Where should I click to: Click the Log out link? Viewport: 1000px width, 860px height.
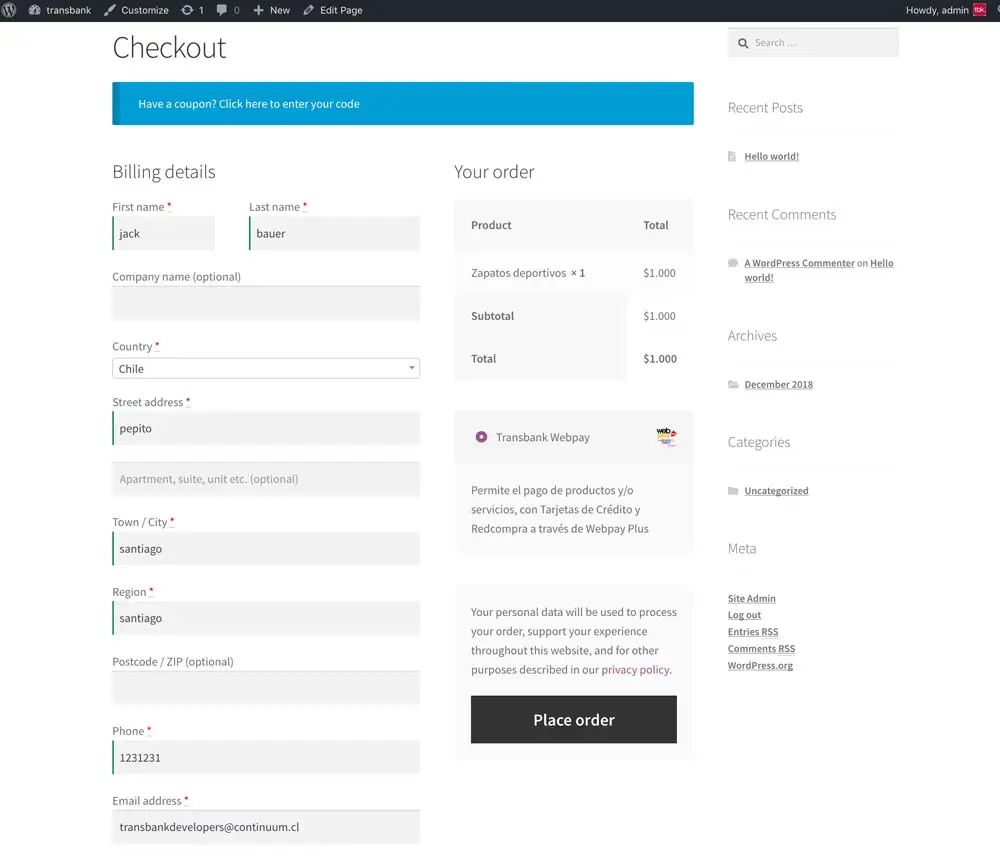click(x=744, y=615)
